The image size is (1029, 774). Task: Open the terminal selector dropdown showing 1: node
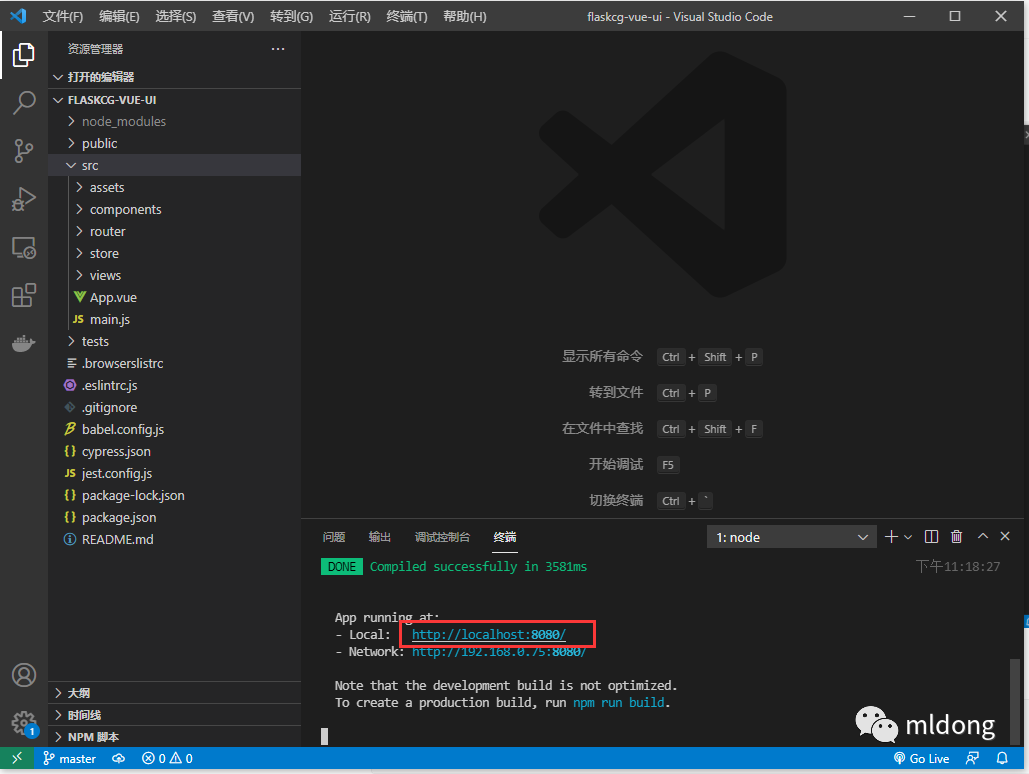point(791,536)
